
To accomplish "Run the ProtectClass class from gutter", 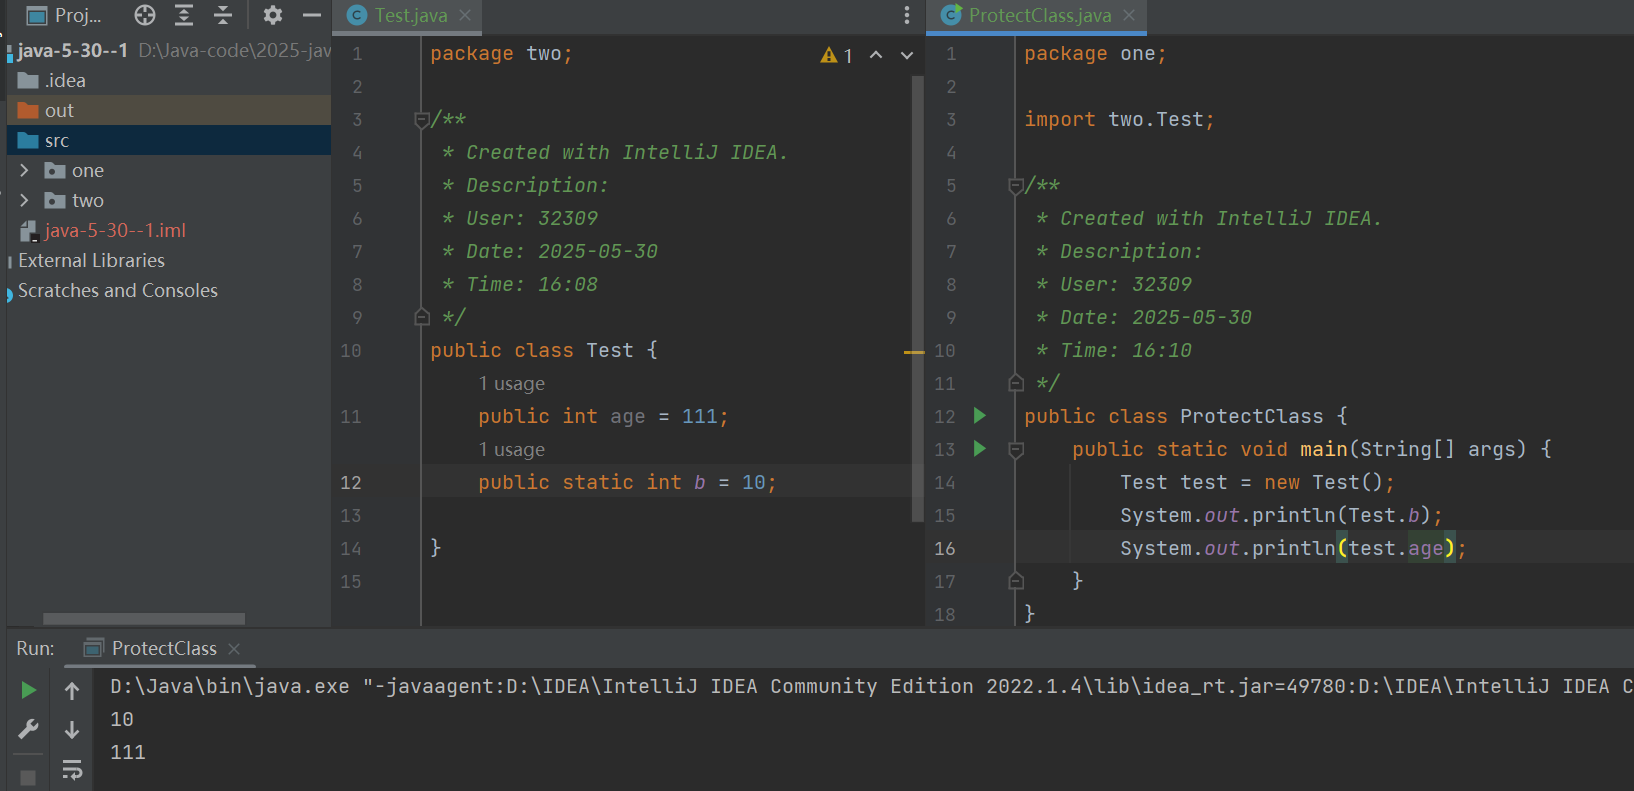I will pyautogui.click(x=980, y=416).
